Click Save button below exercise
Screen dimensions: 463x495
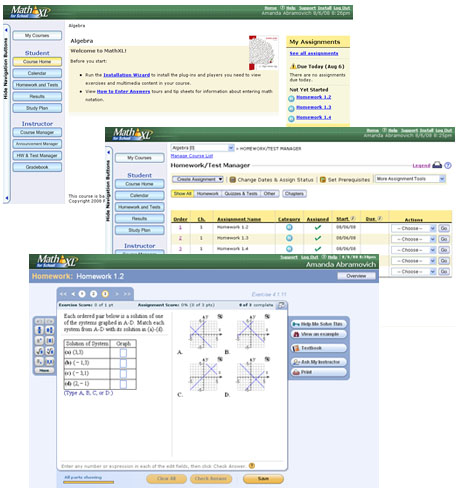(x=263, y=479)
